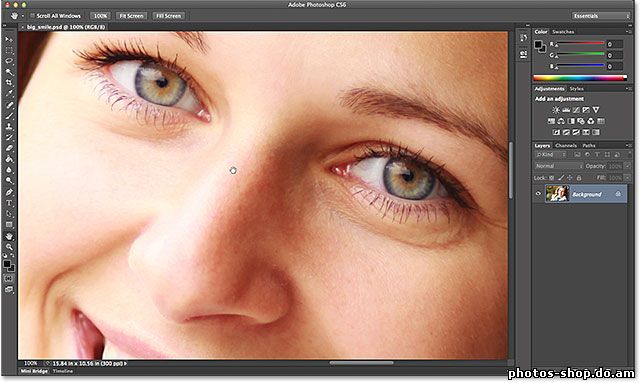The height and width of the screenshot is (383, 640).
Task: Switch to the Channels tab
Action: tap(566, 145)
